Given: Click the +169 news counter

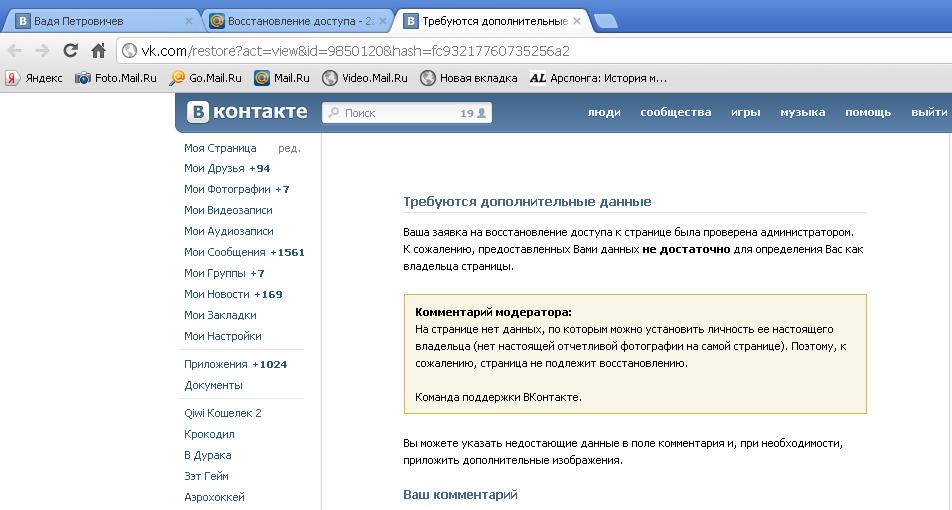Looking at the screenshot, I should [x=268, y=294].
